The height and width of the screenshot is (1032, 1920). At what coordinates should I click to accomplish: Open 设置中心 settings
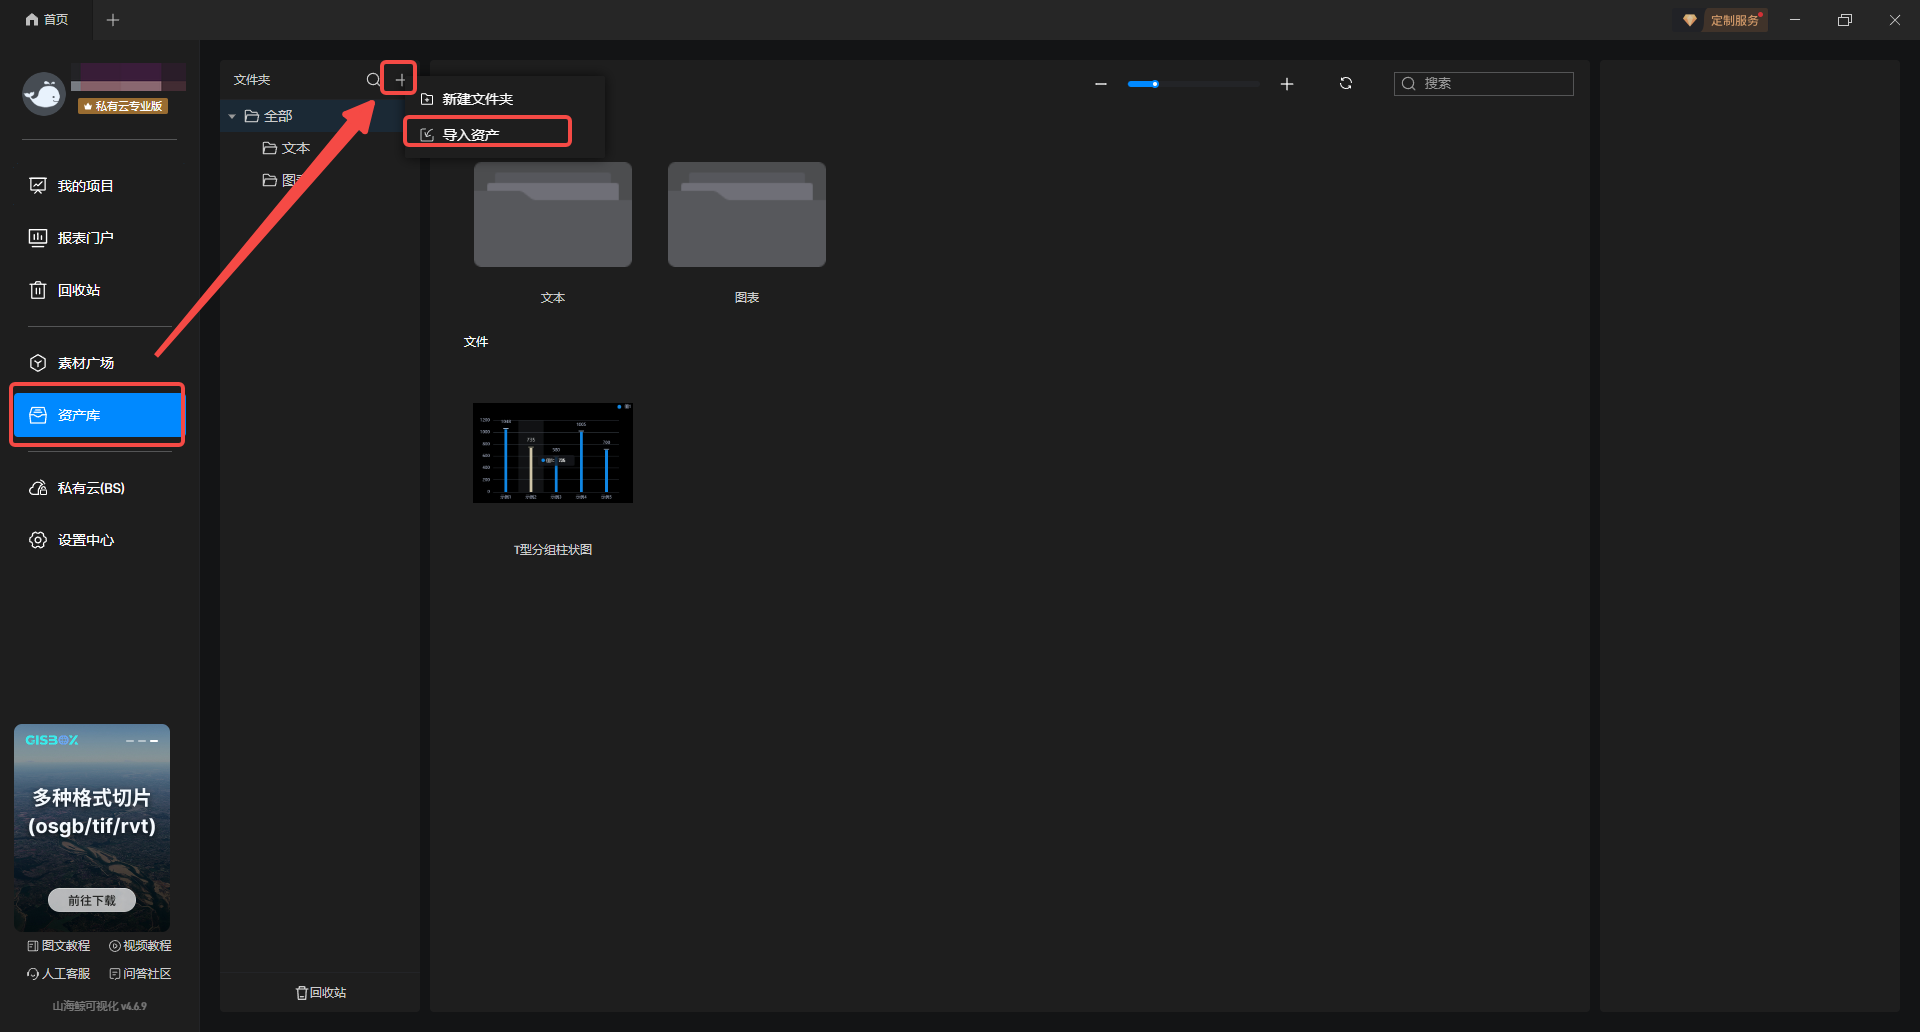click(85, 540)
